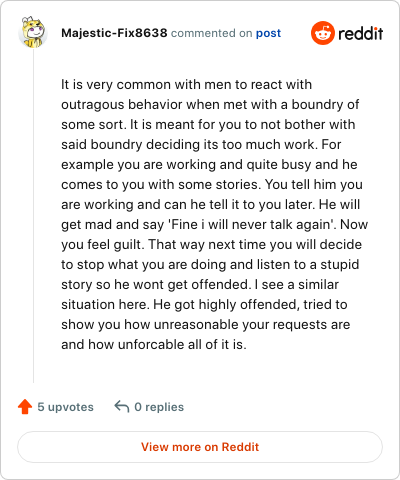Click the line starting "example you are working"
This screenshot has height=480, width=400.
click(x=209, y=165)
